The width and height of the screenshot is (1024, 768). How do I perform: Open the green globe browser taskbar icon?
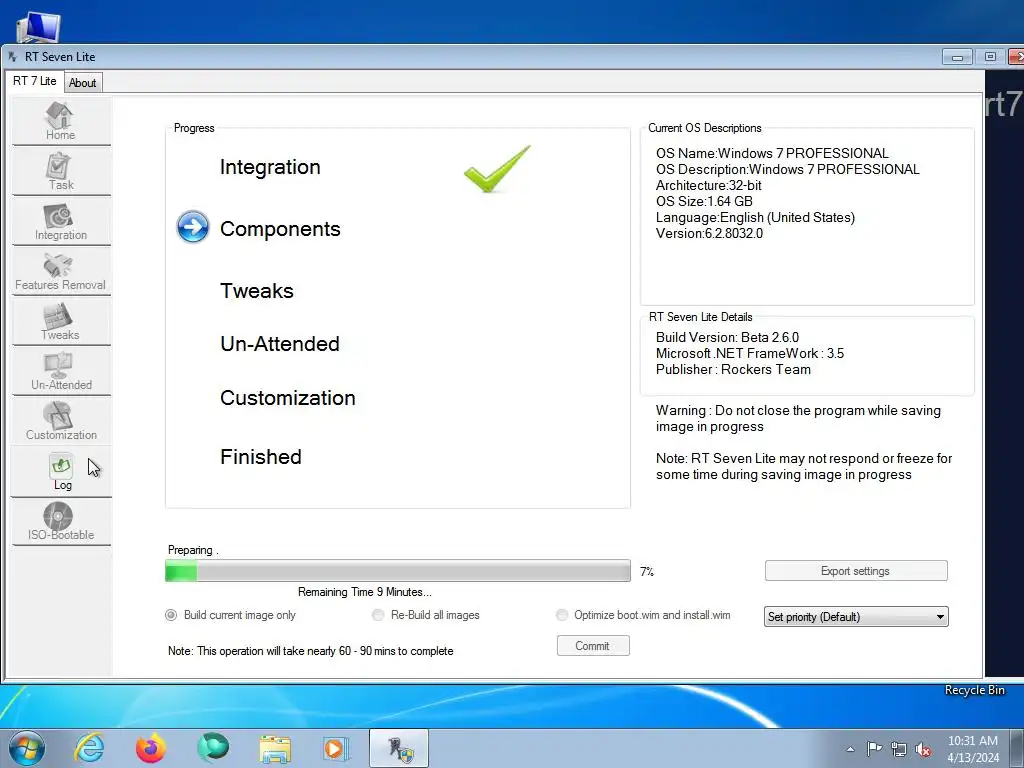tap(213, 747)
